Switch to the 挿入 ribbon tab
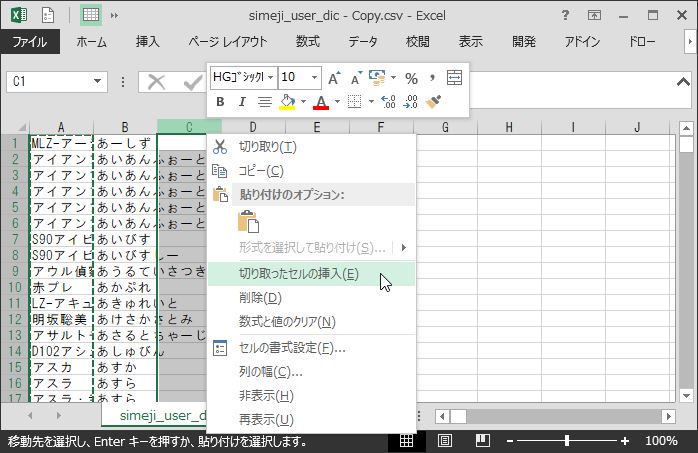Image resolution: width=698 pixels, height=453 pixels. coord(147,42)
